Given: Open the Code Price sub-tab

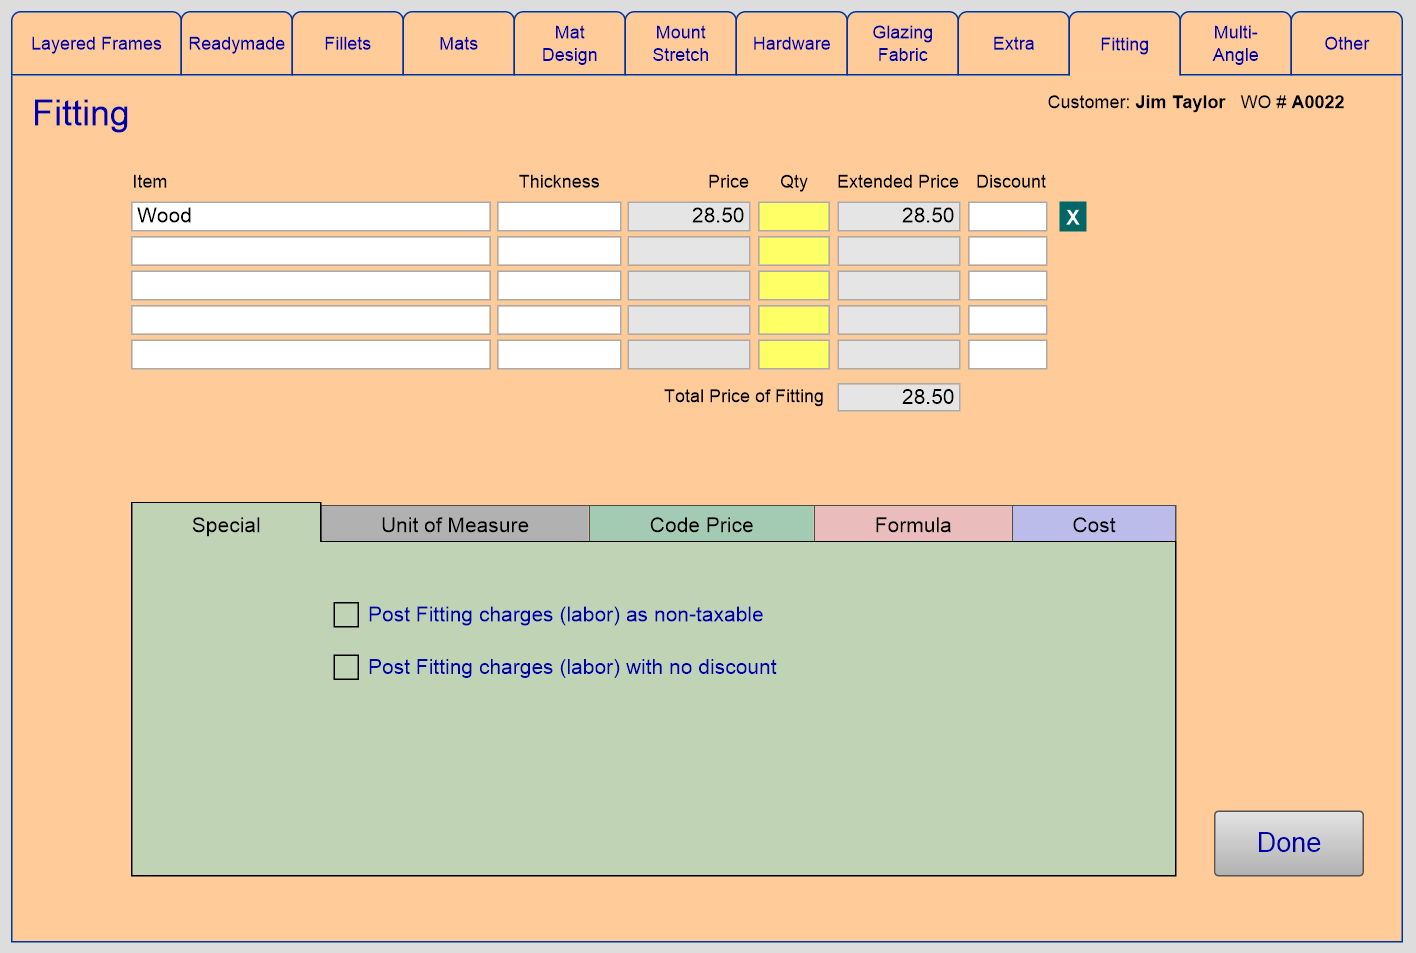Looking at the screenshot, I should (x=701, y=524).
